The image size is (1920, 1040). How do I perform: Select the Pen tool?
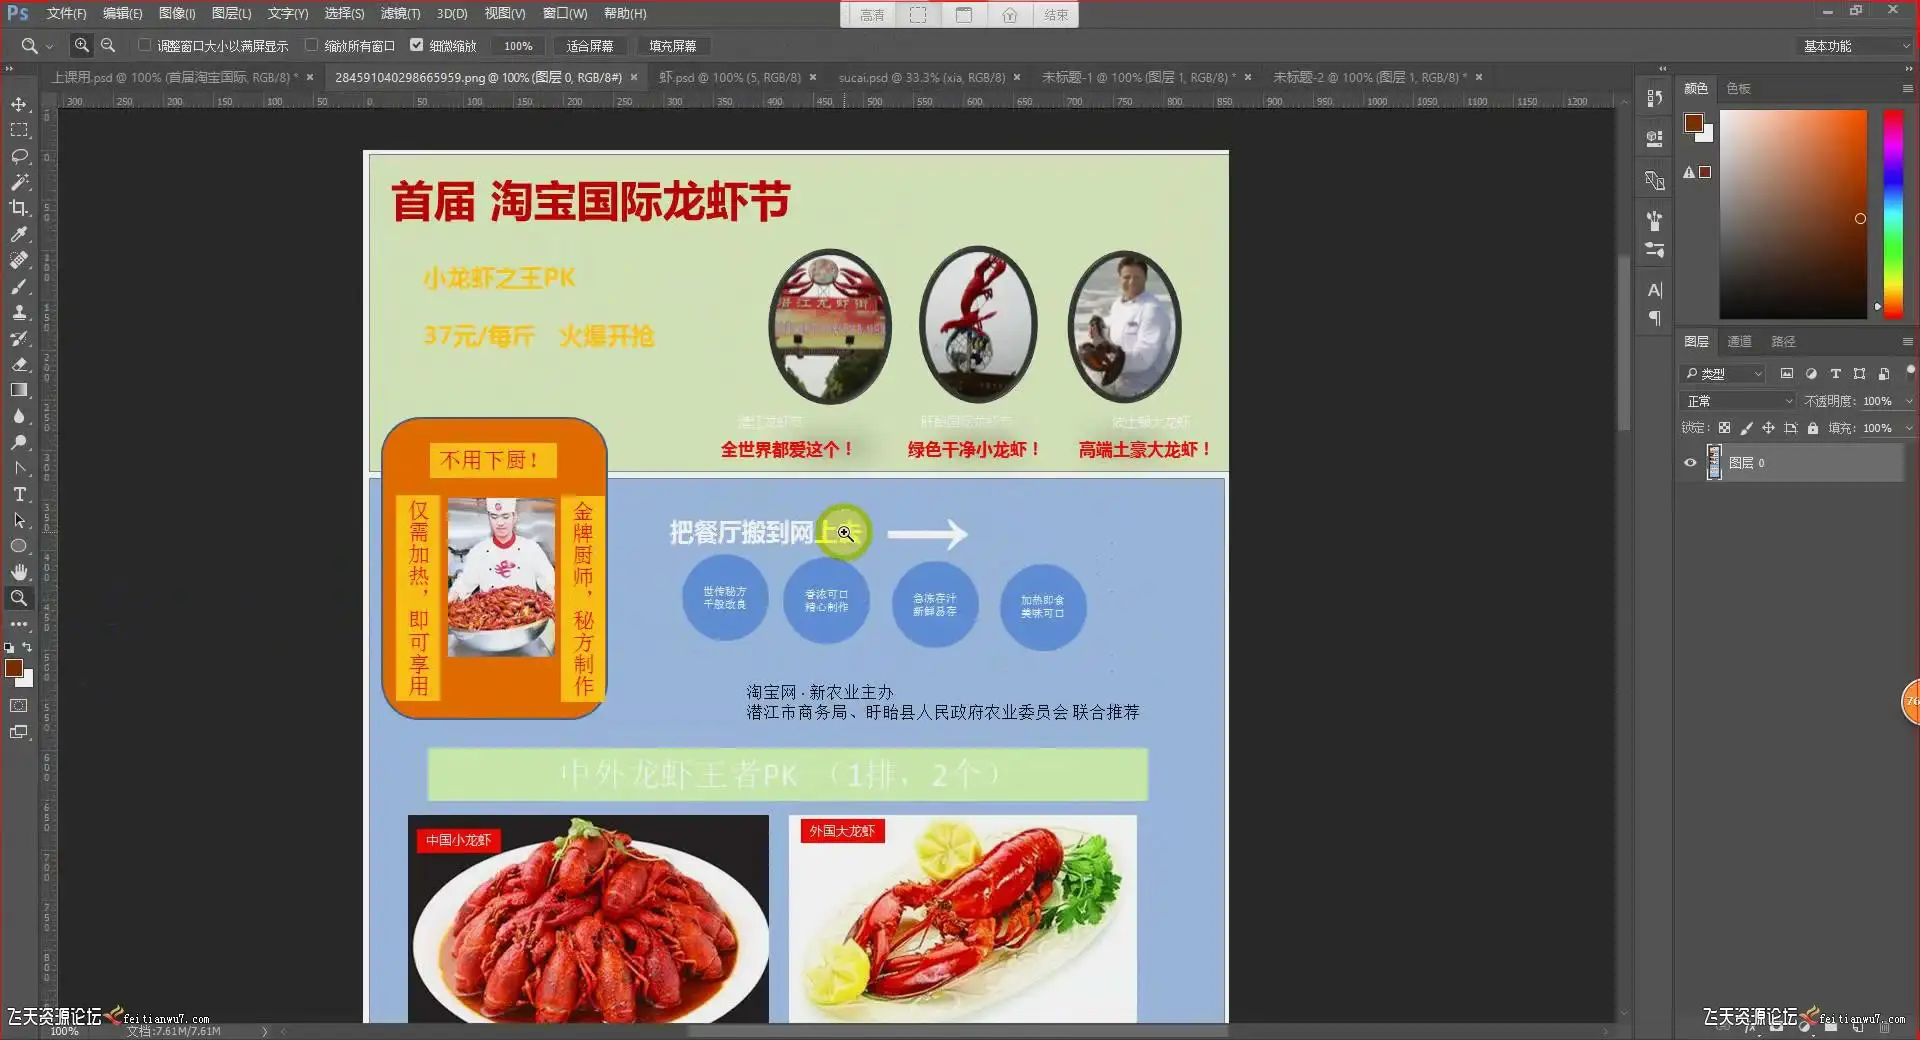(19, 469)
